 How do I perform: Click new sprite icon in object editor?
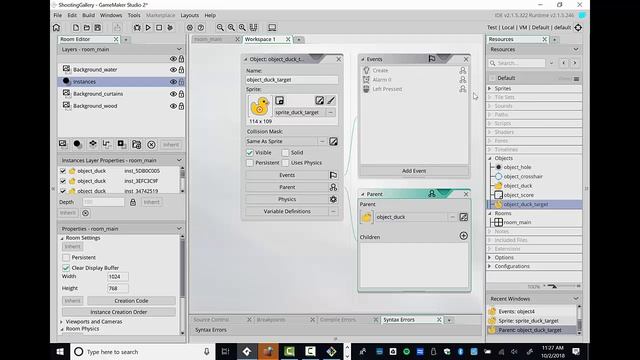coord(279,100)
